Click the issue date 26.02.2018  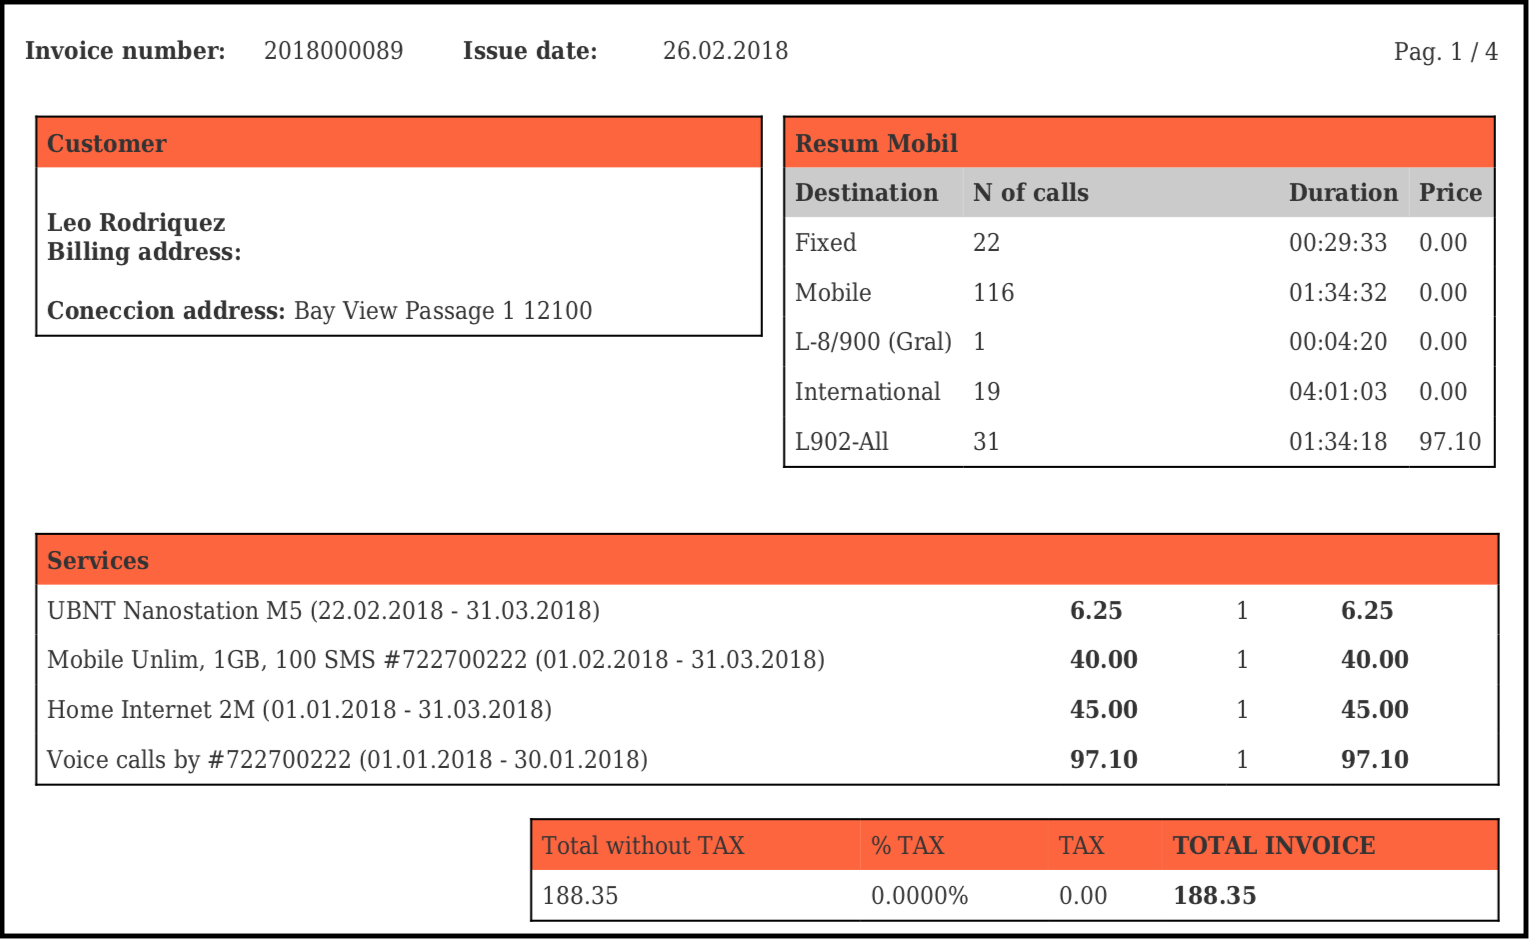click(x=725, y=51)
